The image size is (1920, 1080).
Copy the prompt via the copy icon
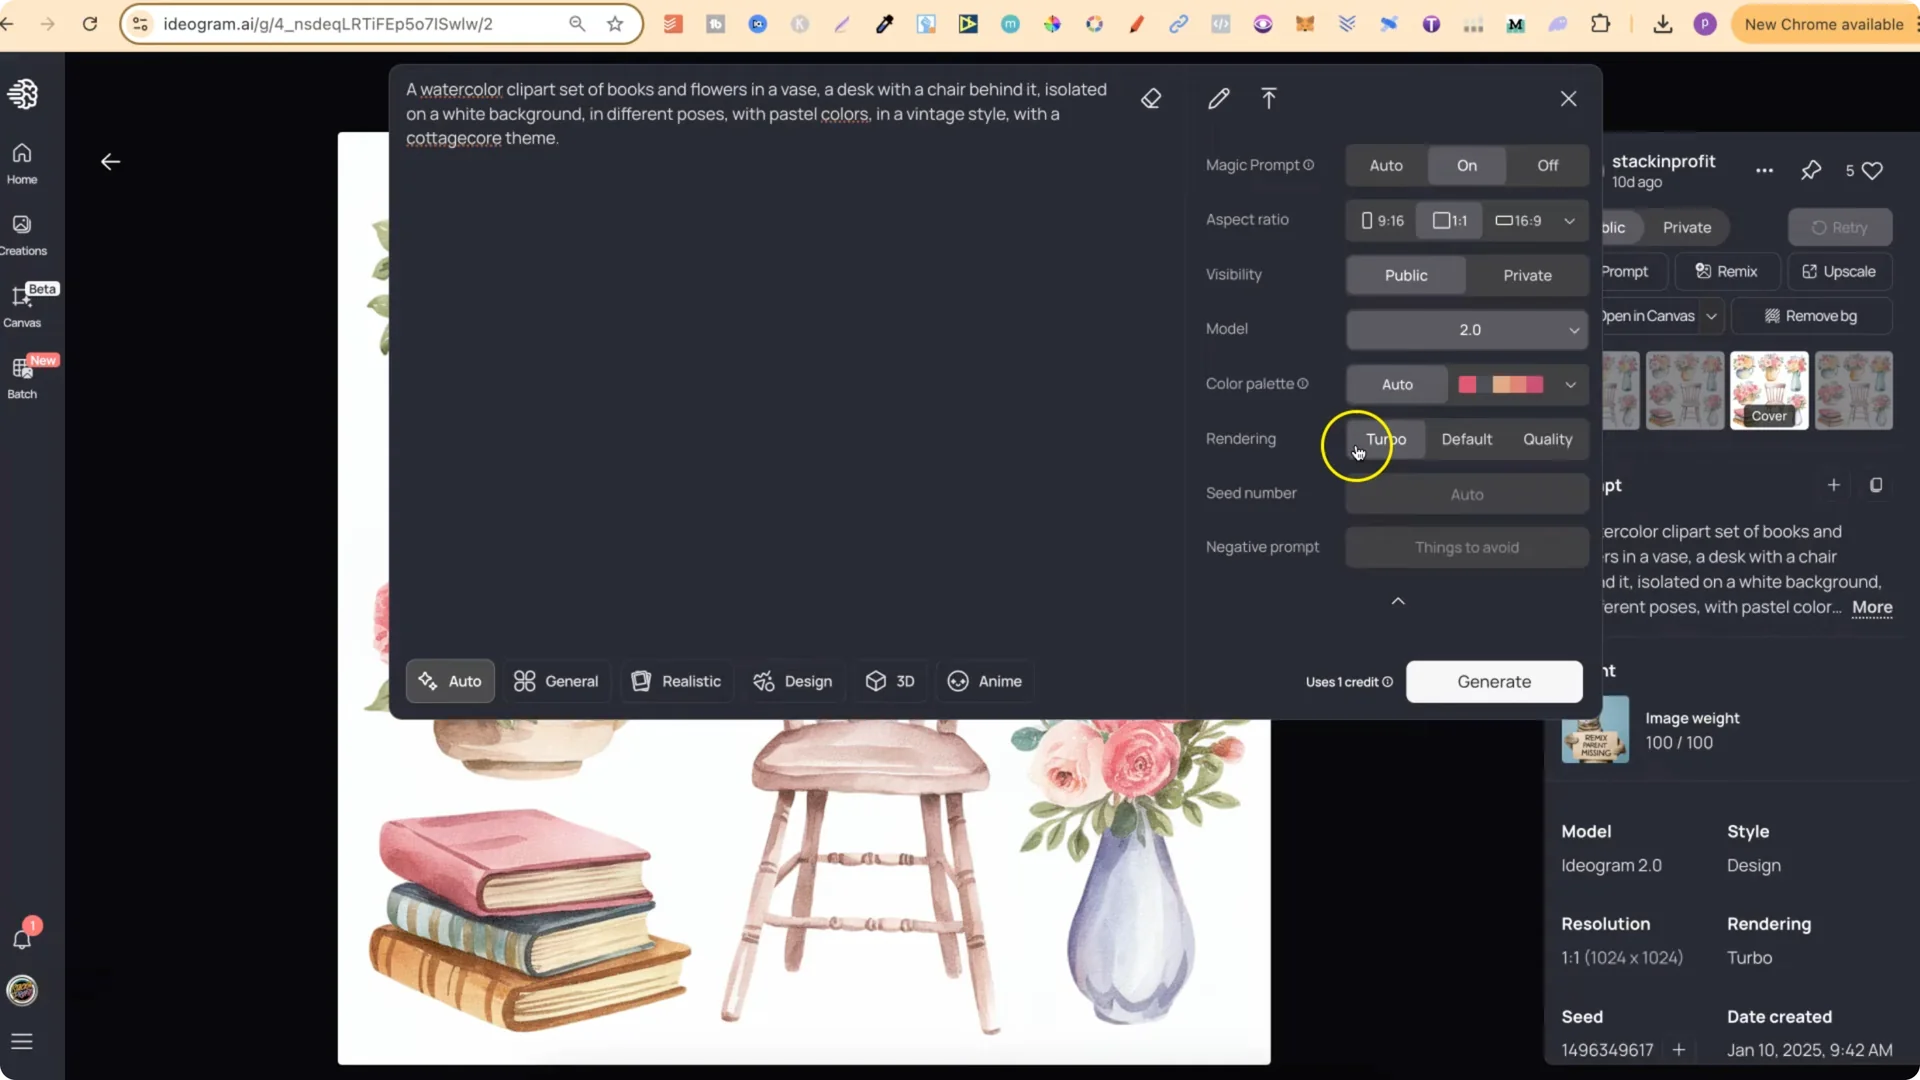(x=1876, y=485)
